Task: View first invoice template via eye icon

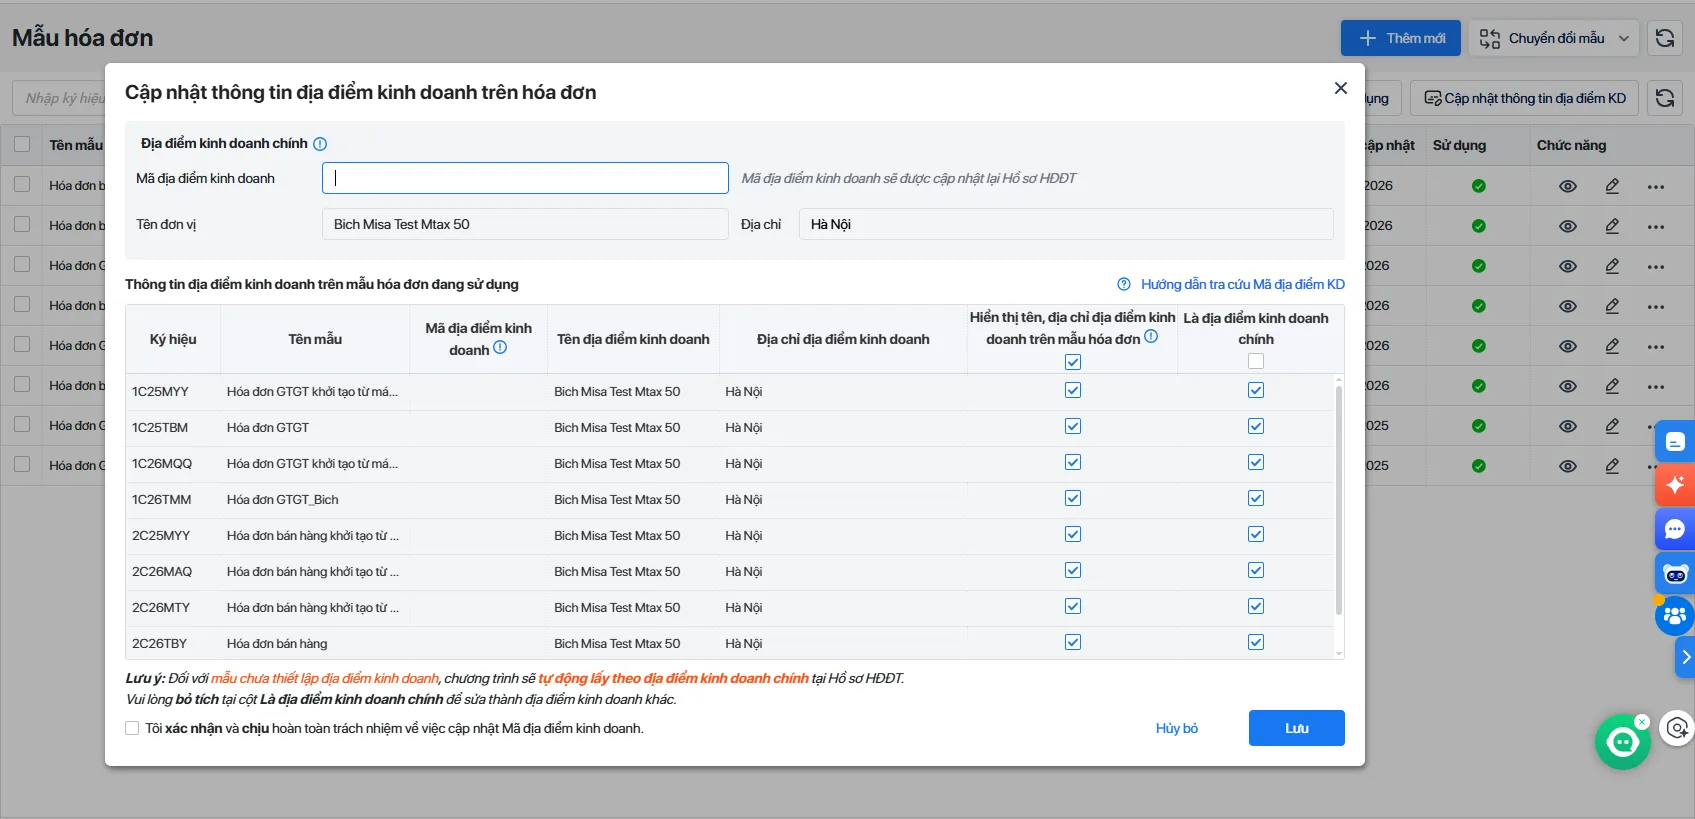Action: pyautogui.click(x=1568, y=186)
